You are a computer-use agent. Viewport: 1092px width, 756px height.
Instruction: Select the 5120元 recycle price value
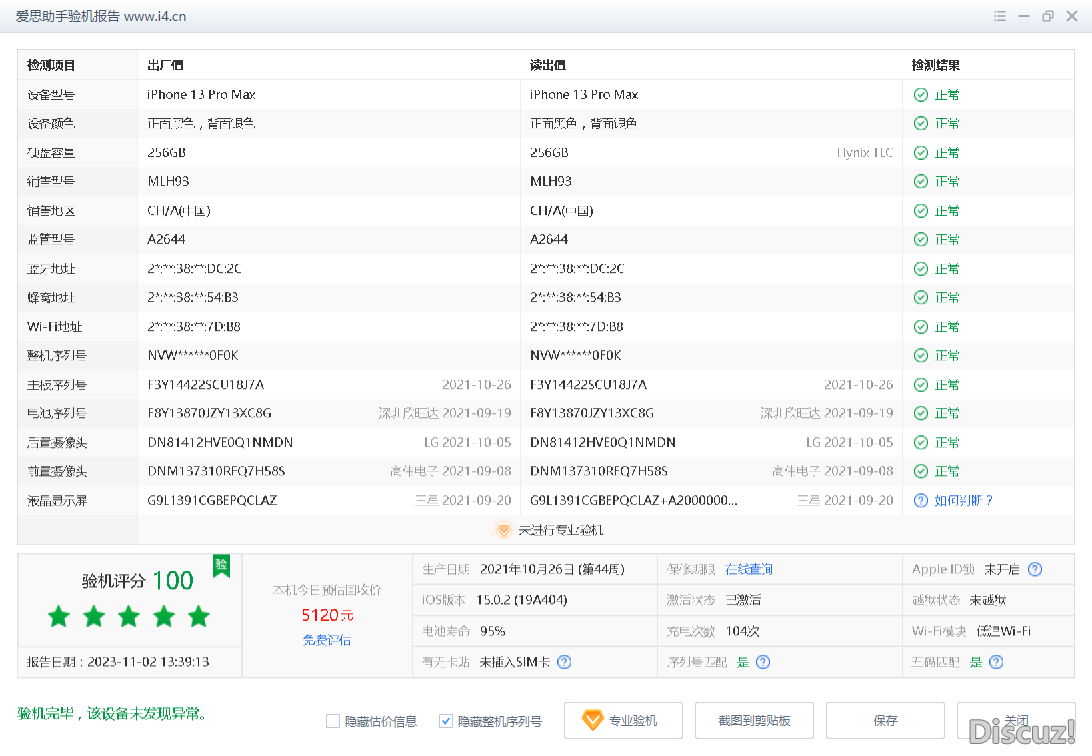pos(327,615)
